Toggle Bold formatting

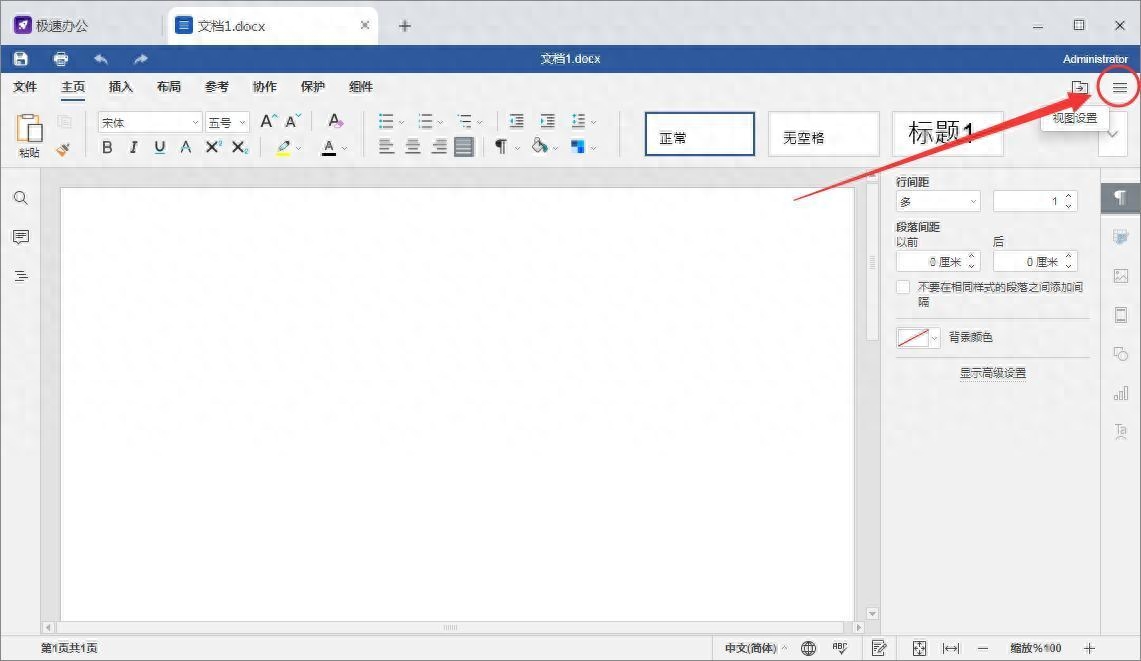[x=107, y=147]
